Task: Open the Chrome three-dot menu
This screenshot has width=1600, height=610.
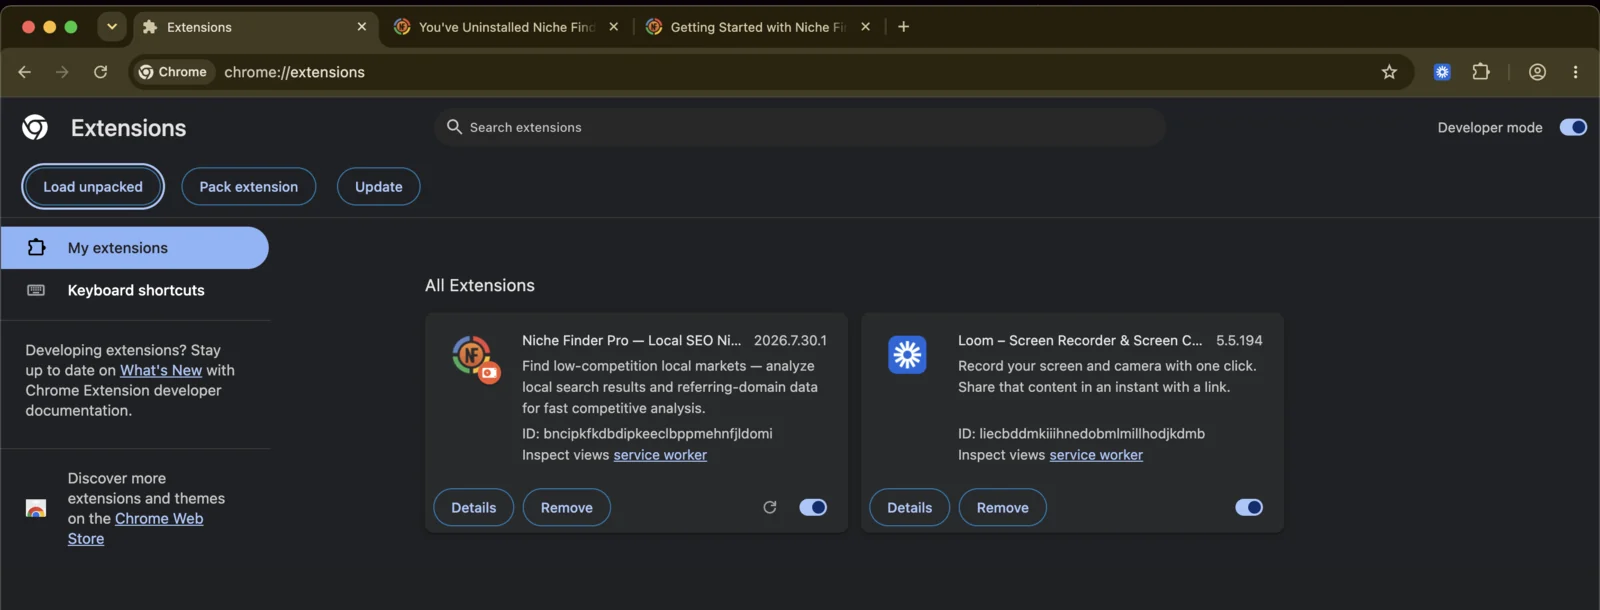Action: [1575, 72]
